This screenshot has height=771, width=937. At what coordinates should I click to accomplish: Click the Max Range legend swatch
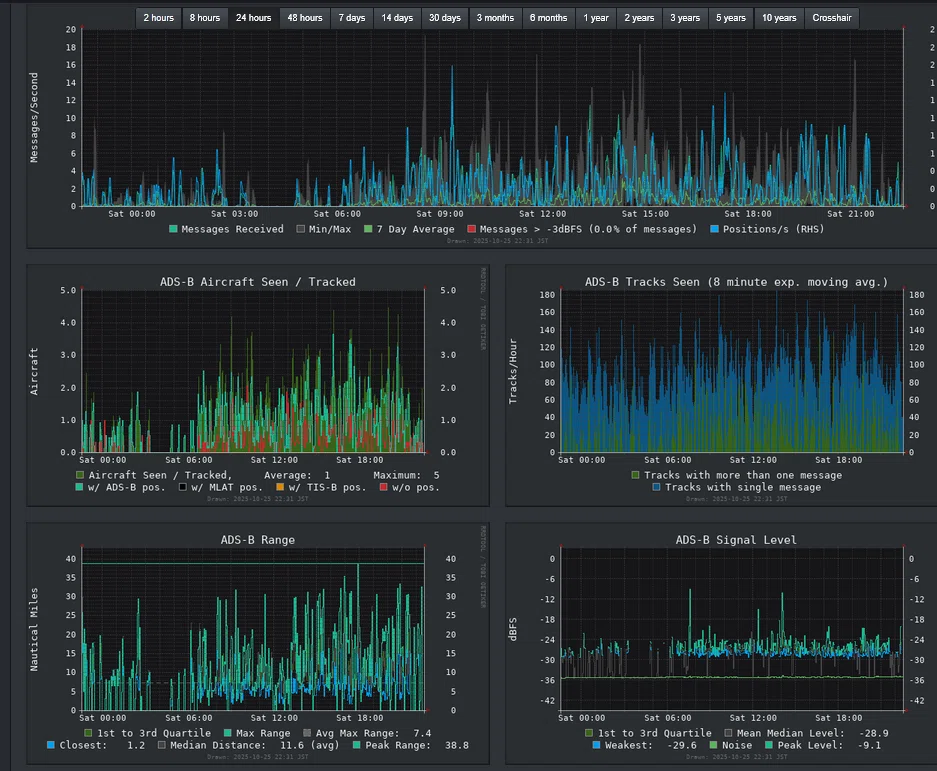[x=228, y=733]
